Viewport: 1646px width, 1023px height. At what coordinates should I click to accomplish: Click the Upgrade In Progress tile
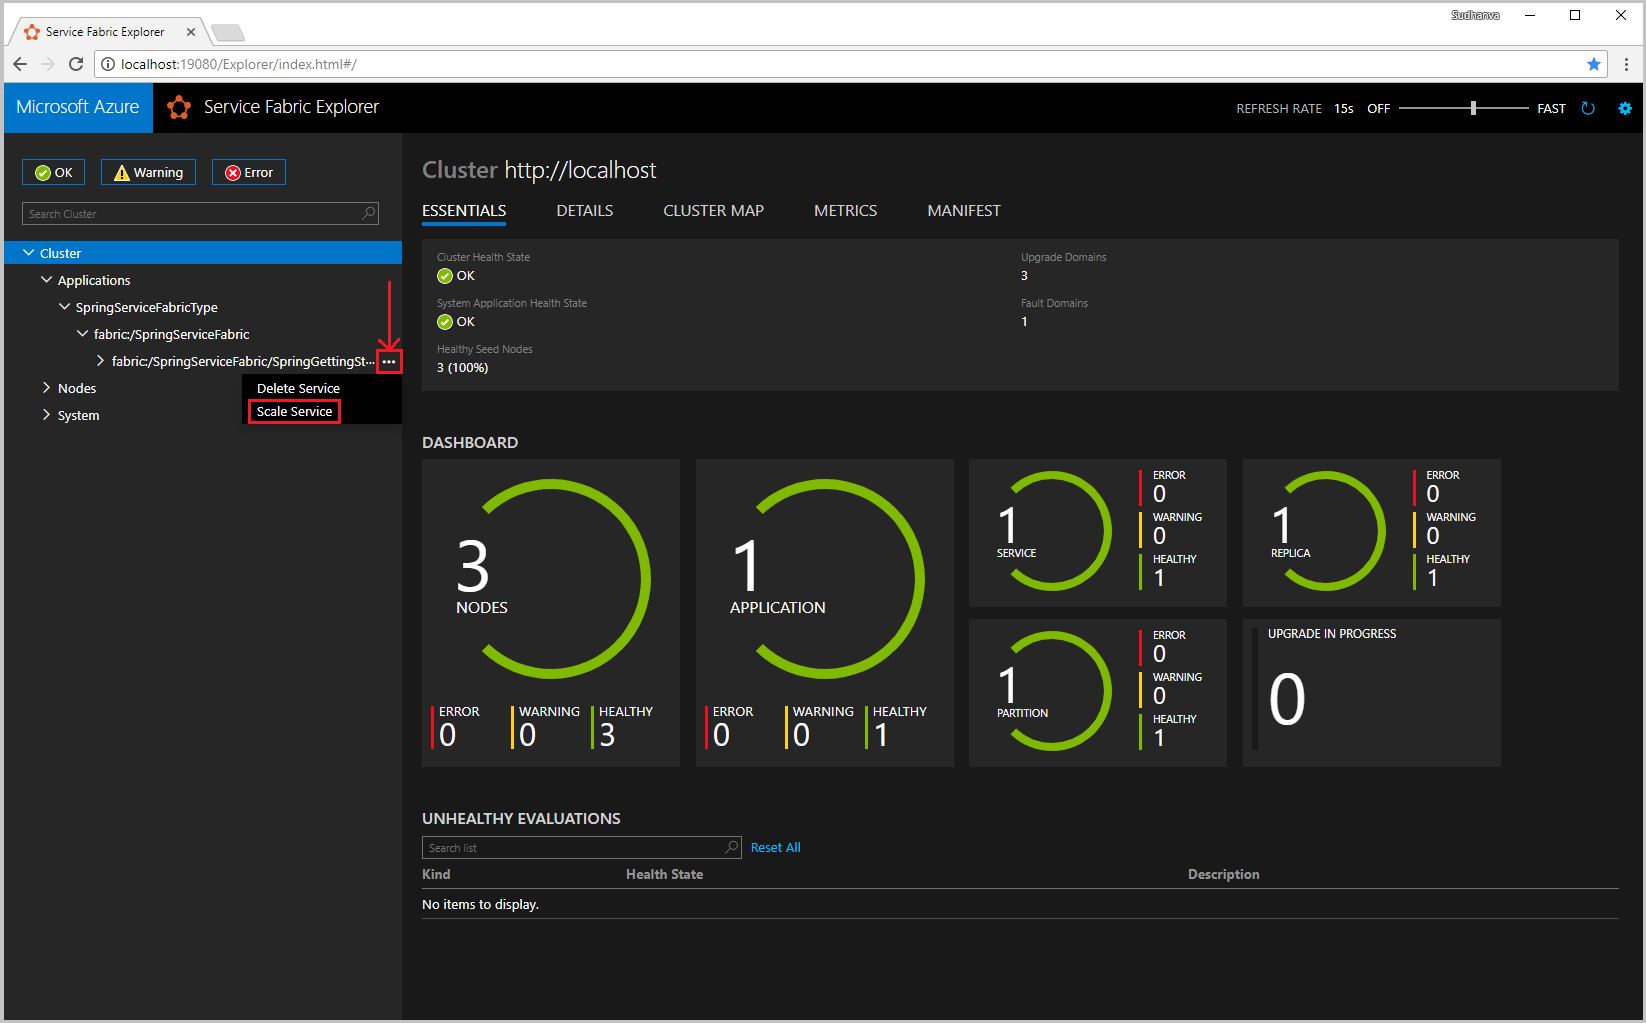click(x=1372, y=693)
